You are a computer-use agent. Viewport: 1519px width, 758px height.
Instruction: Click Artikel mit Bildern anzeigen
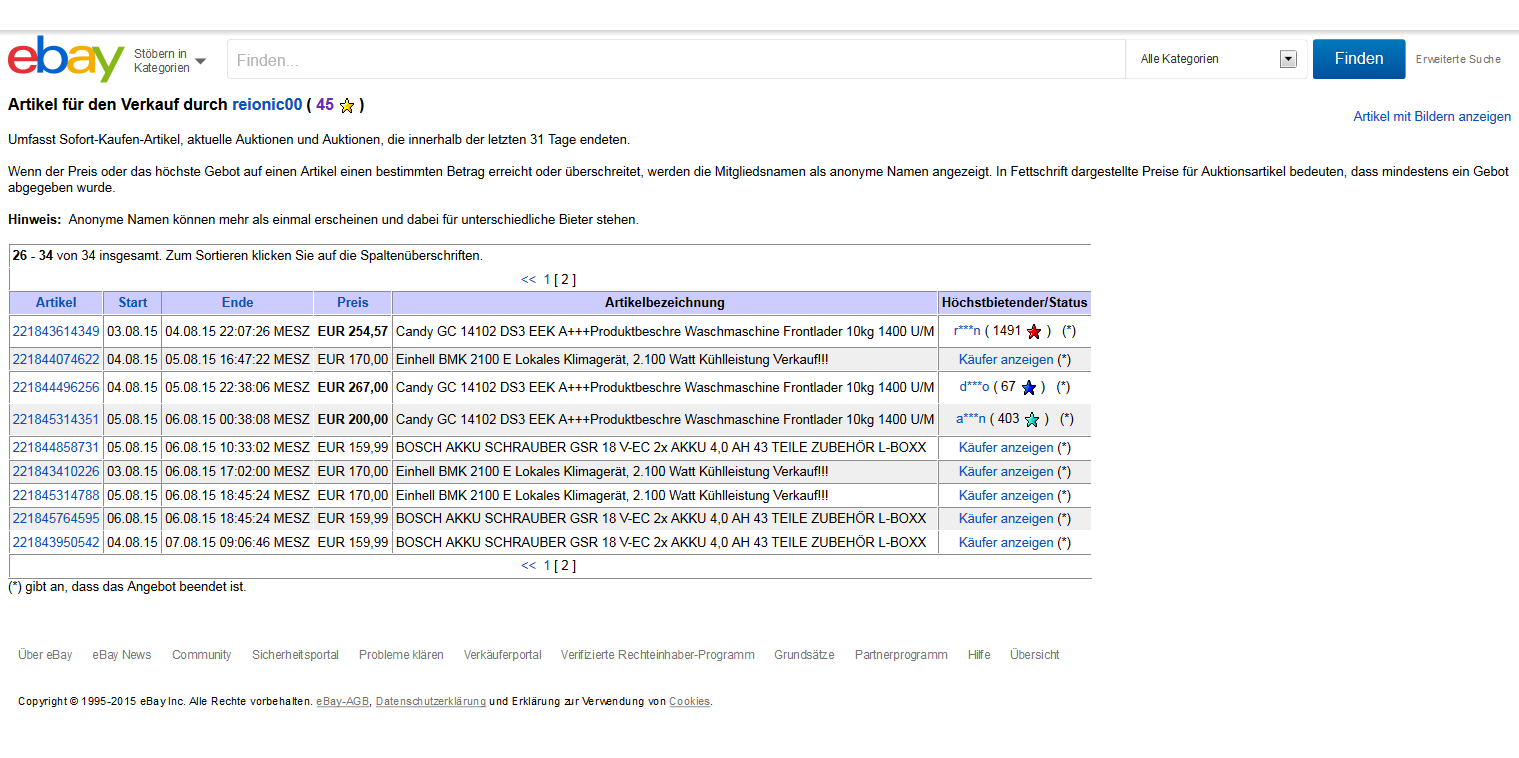(x=1432, y=116)
